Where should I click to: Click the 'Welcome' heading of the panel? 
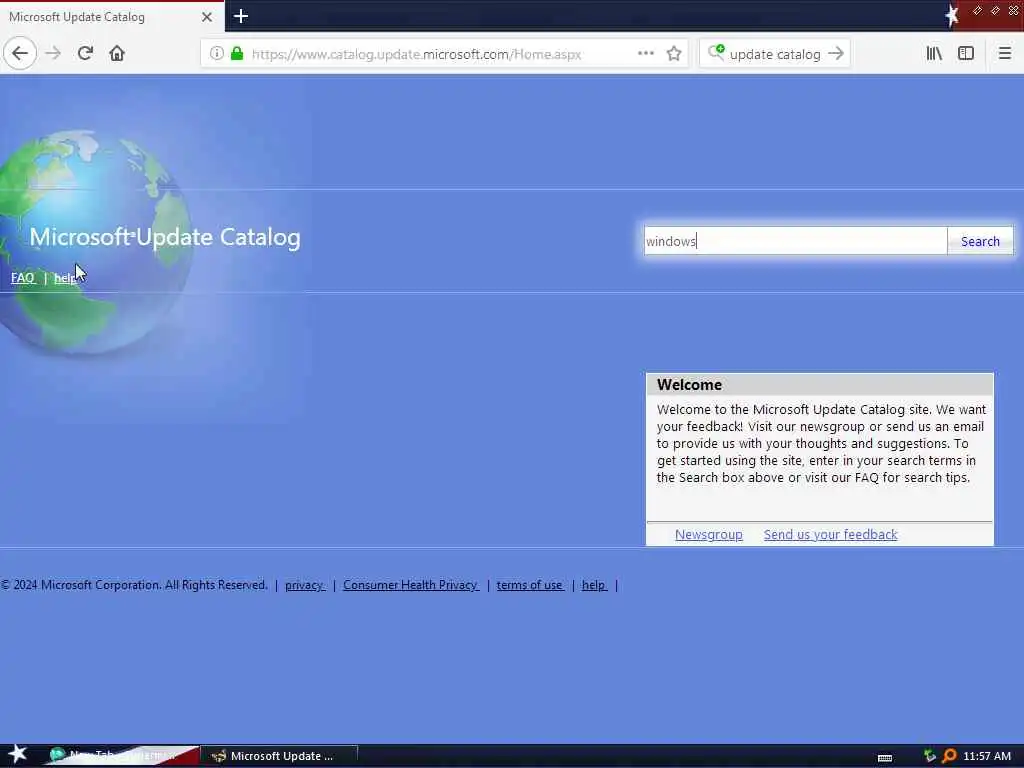click(x=689, y=385)
